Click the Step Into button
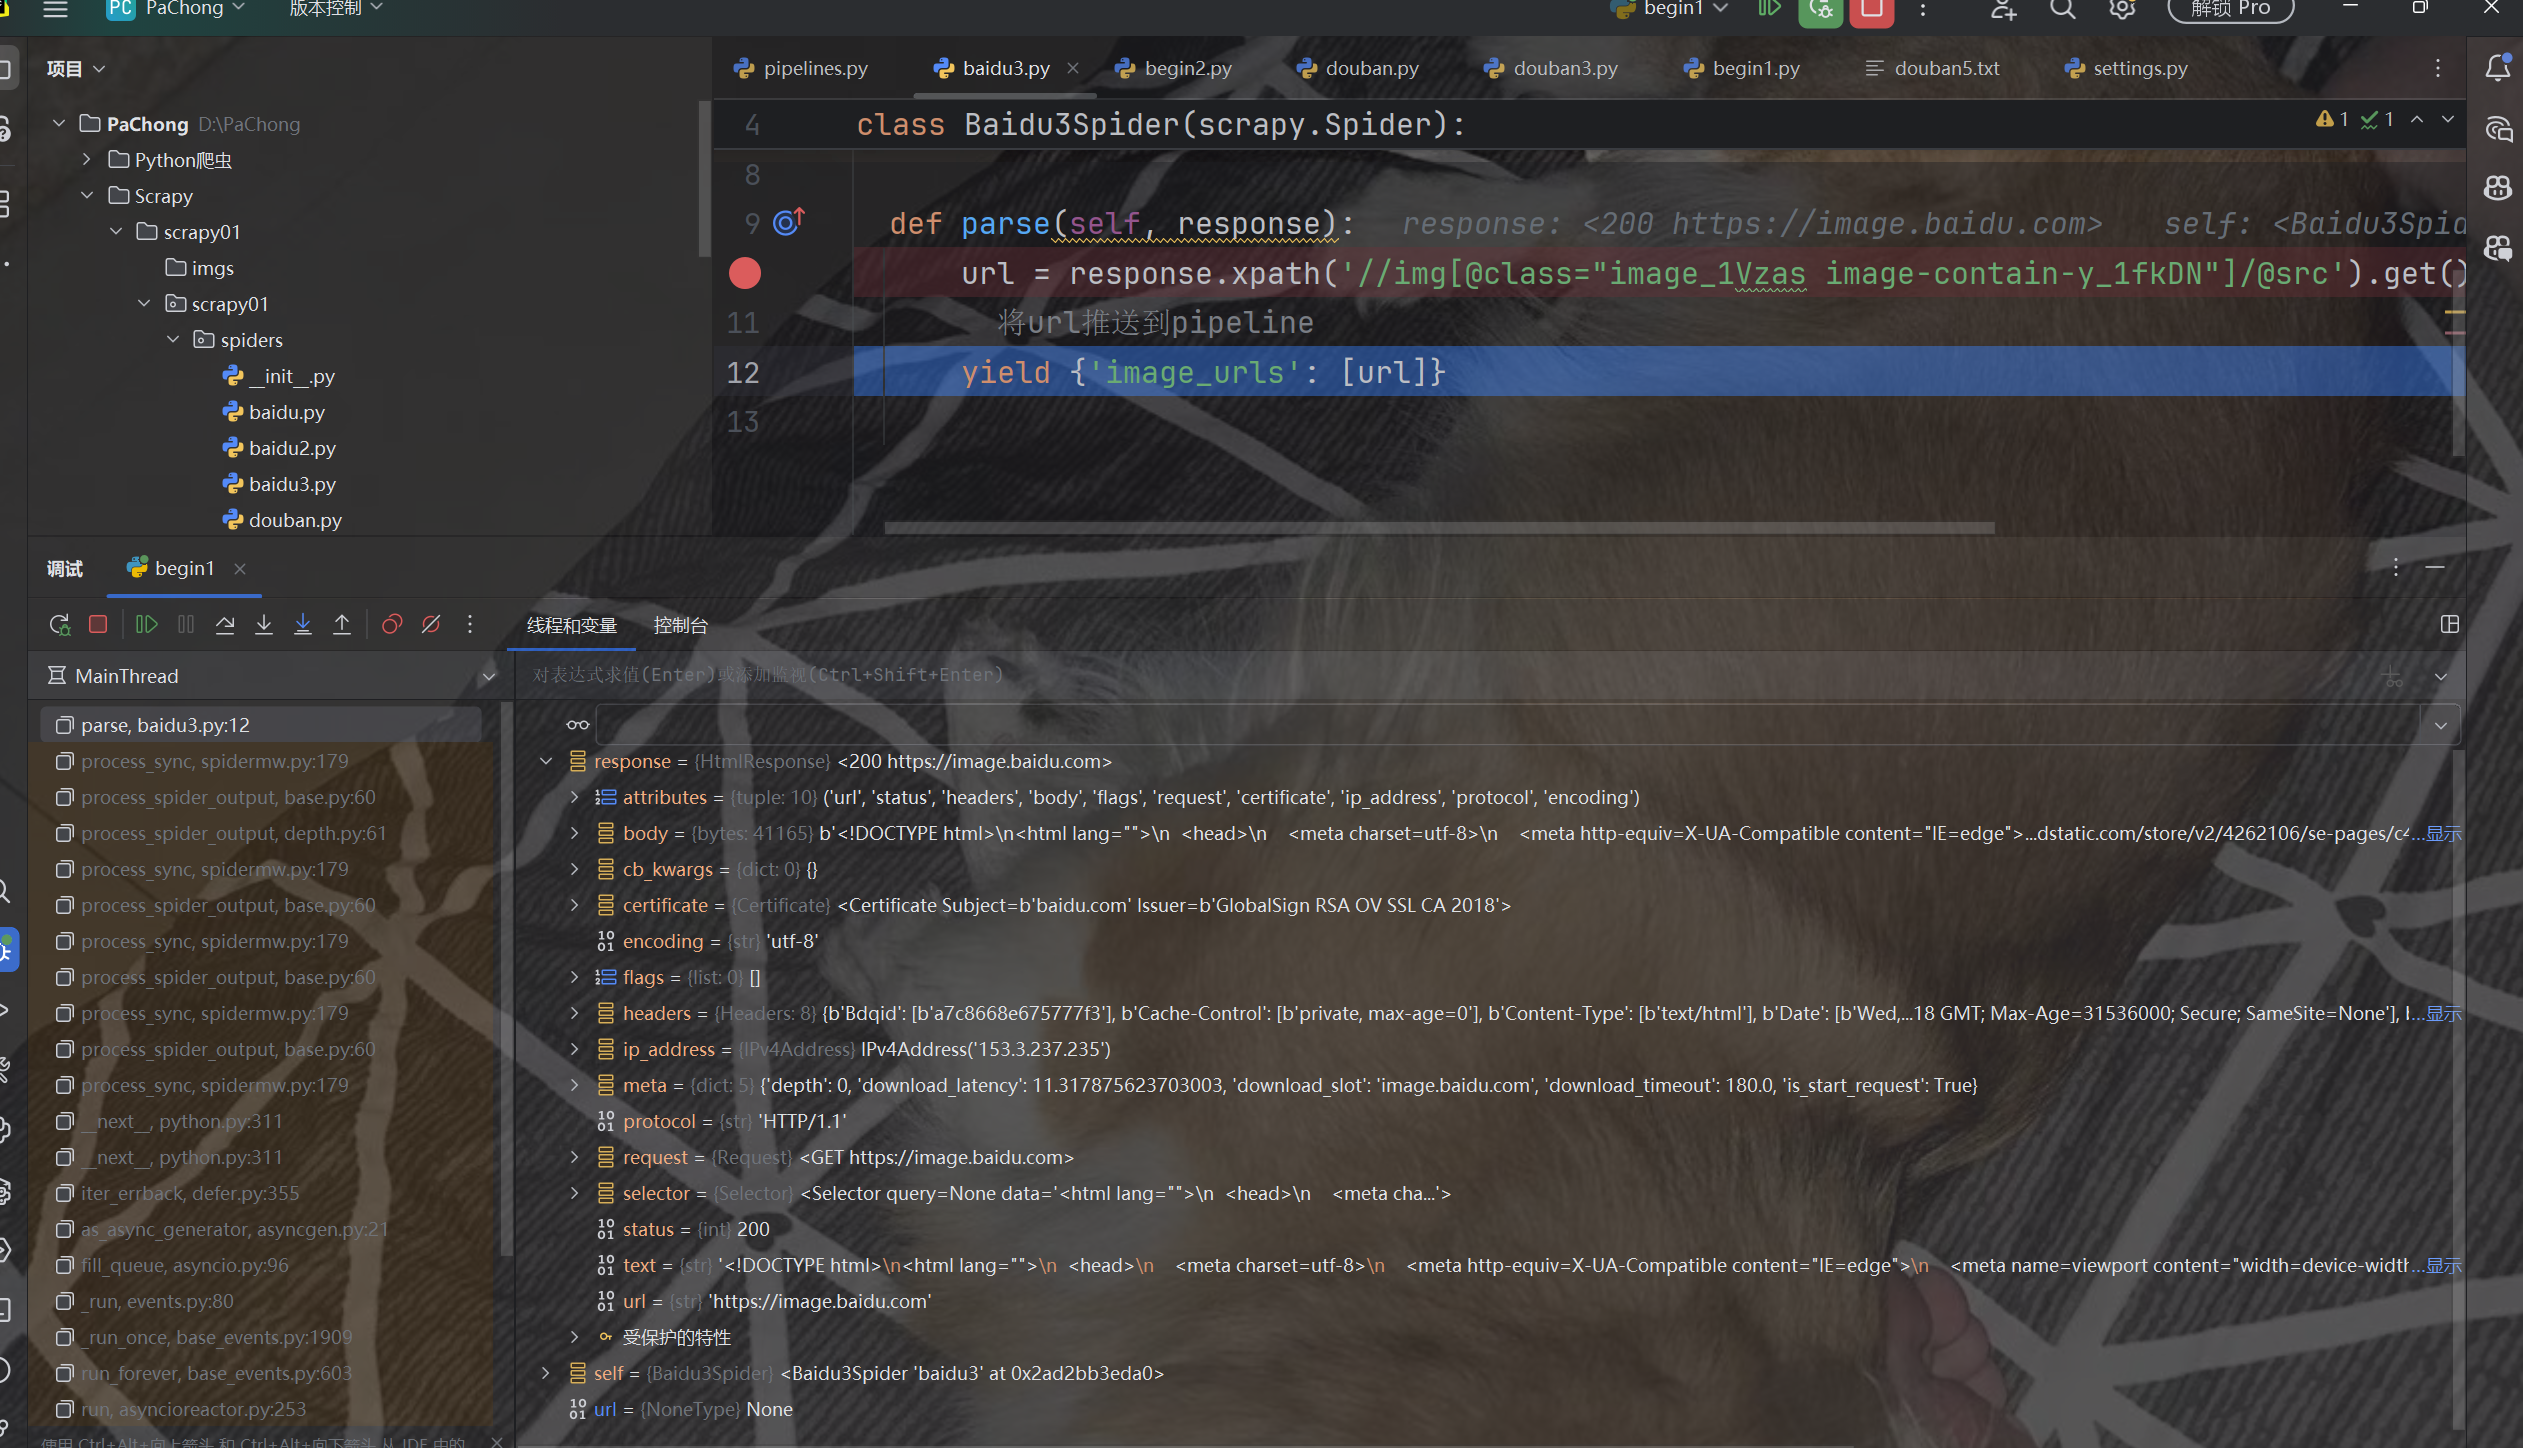The image size is (2523, 1448). [264, 625]
